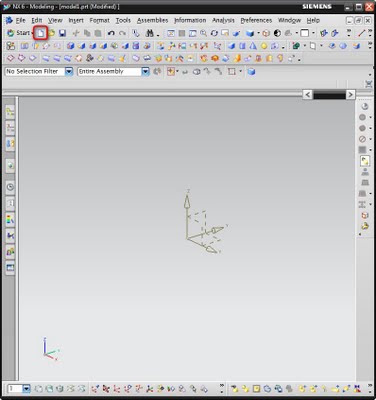Click the yellow square icon in bottom toolbar

click(256, 389)
